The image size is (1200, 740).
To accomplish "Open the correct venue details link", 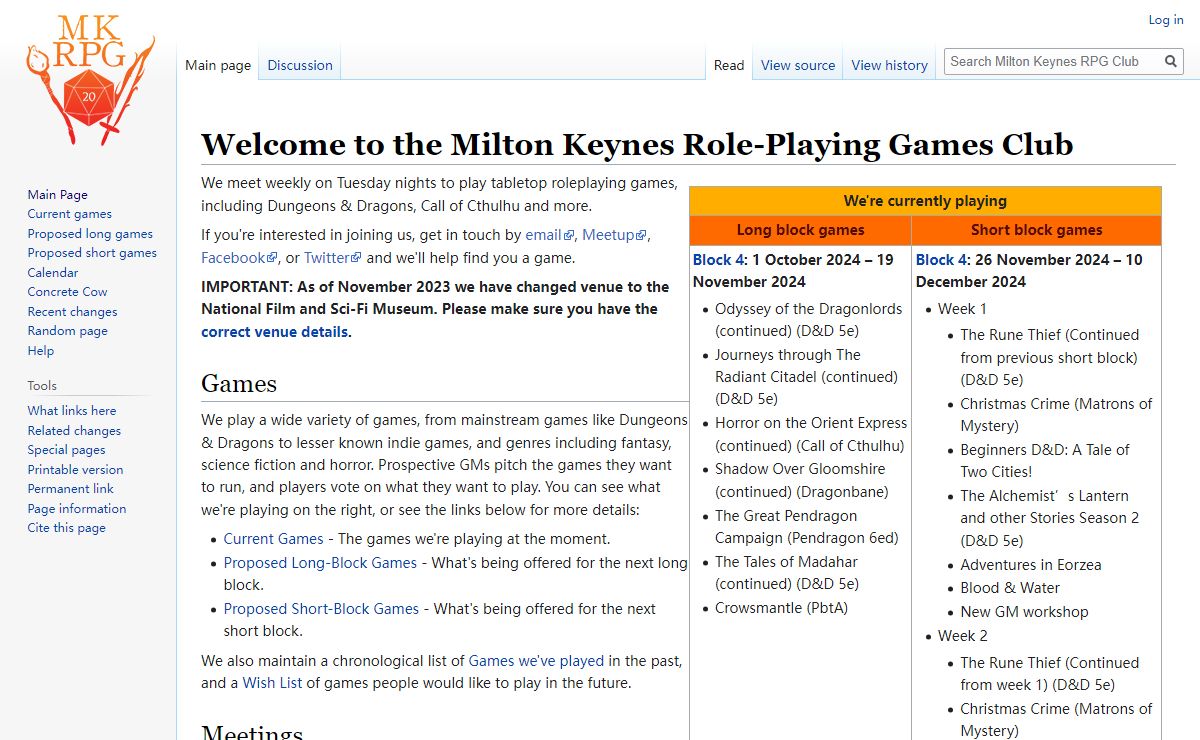I will 275,332.
